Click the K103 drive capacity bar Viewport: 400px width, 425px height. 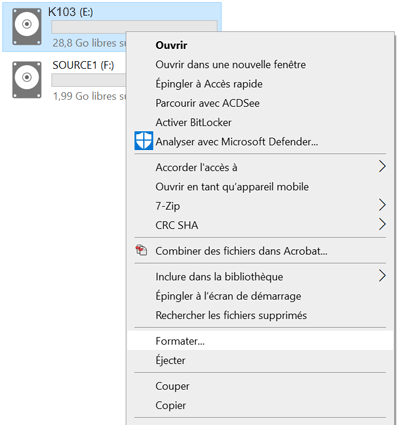tap(134, 27)
